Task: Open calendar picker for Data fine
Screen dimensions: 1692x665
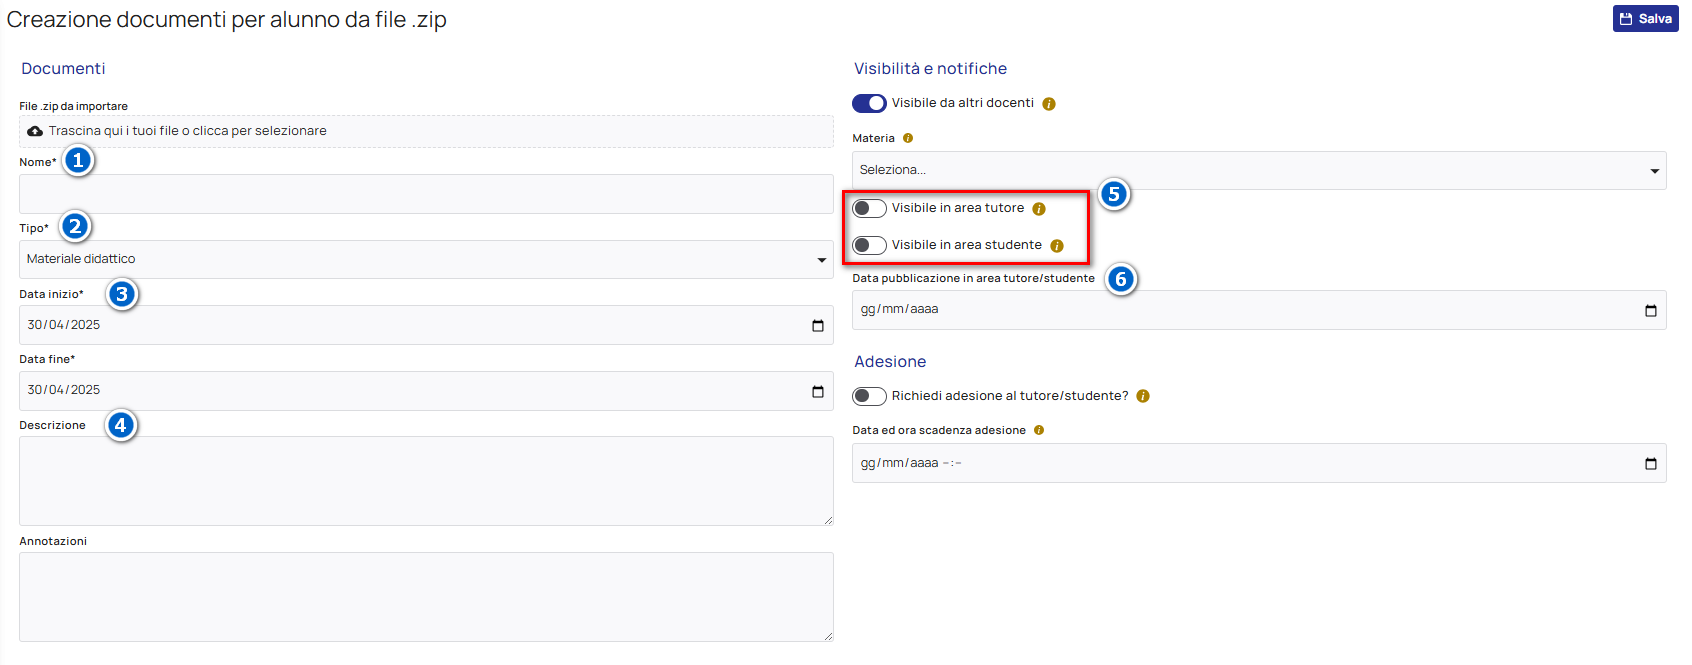Action: [x=817, y=391]
